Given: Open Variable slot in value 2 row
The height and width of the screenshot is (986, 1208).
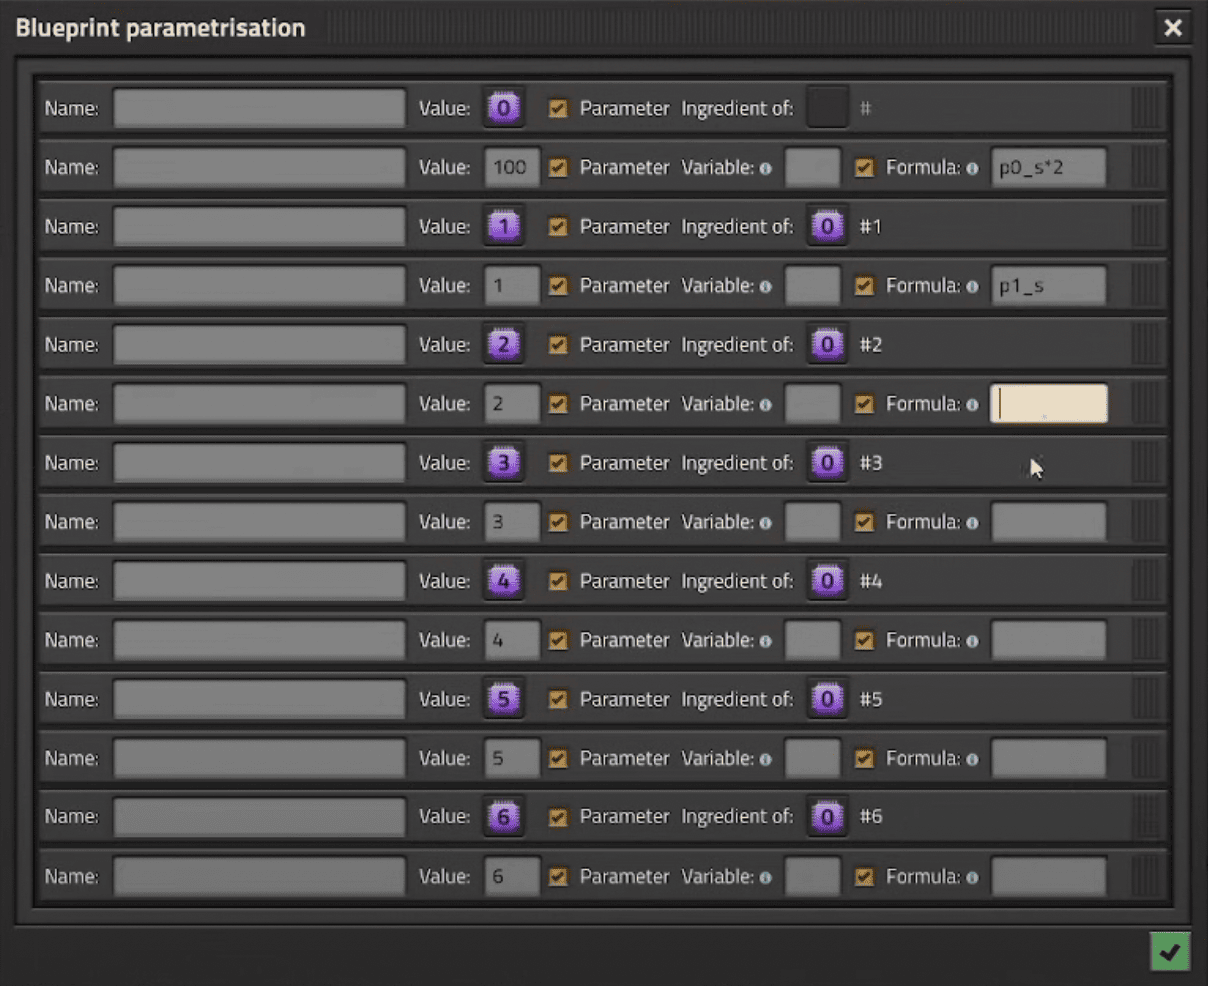Looking at the screenshot, I should tap(812, 403).
